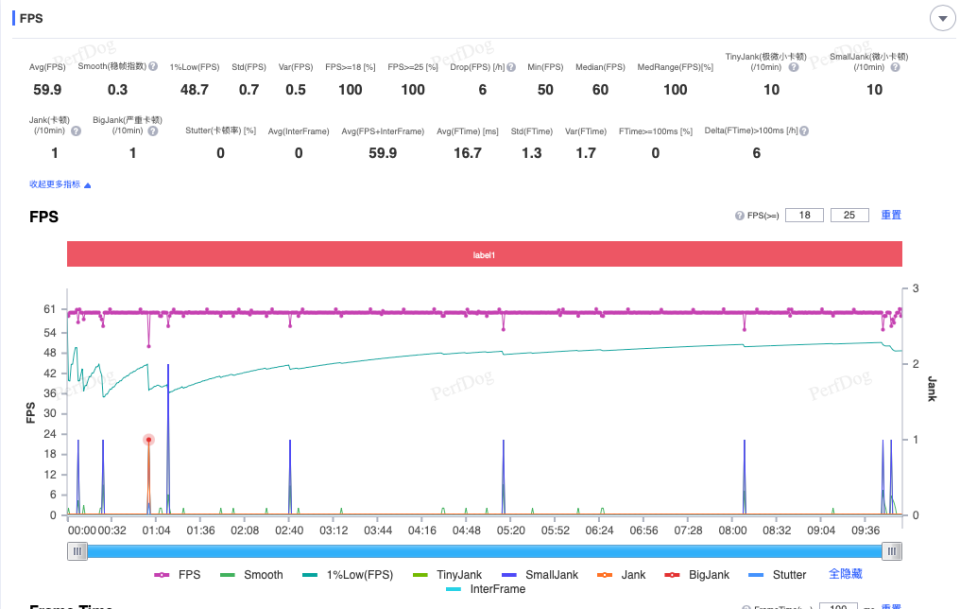960x609 pixels.
Task: Toggle BigJank series in legend
Action: [x=697, y=575]
